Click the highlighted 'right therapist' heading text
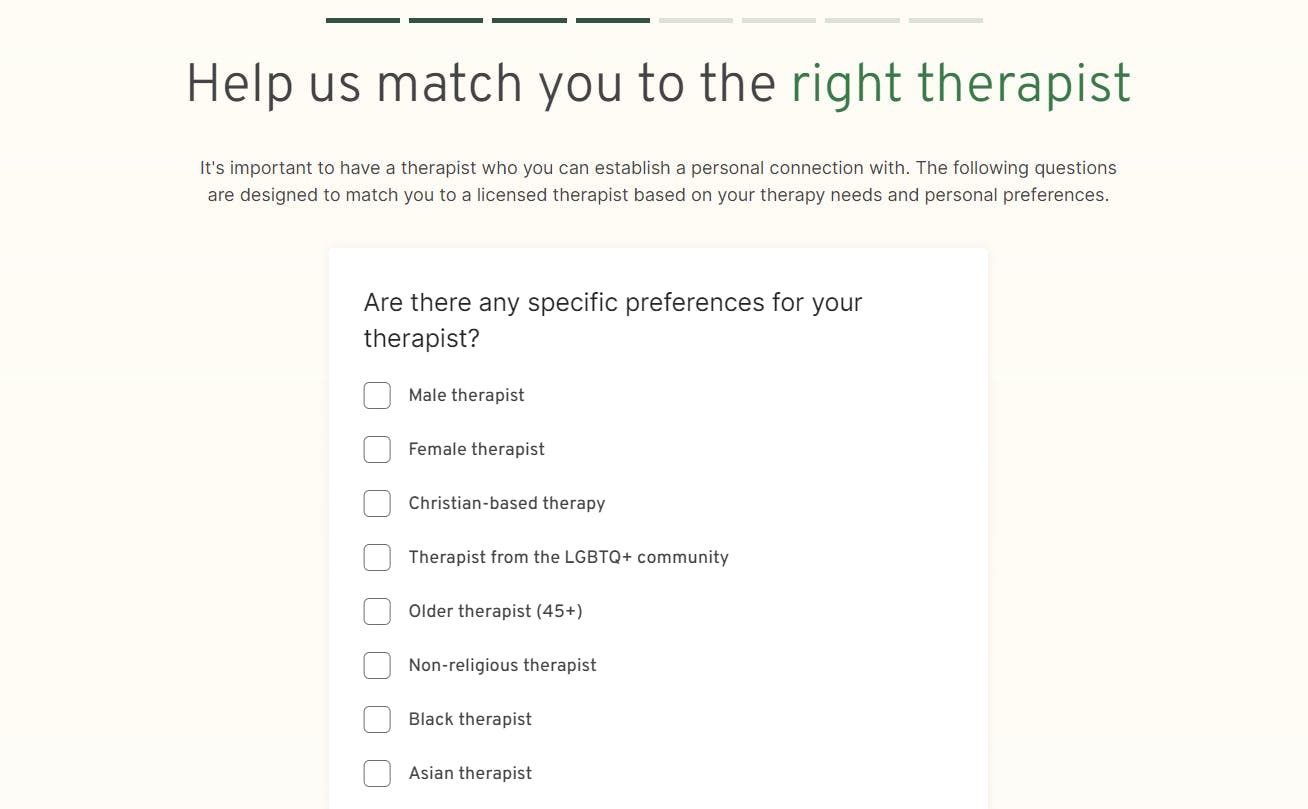This screenshot has height=809, width=1308. click(x=960, y=84)
